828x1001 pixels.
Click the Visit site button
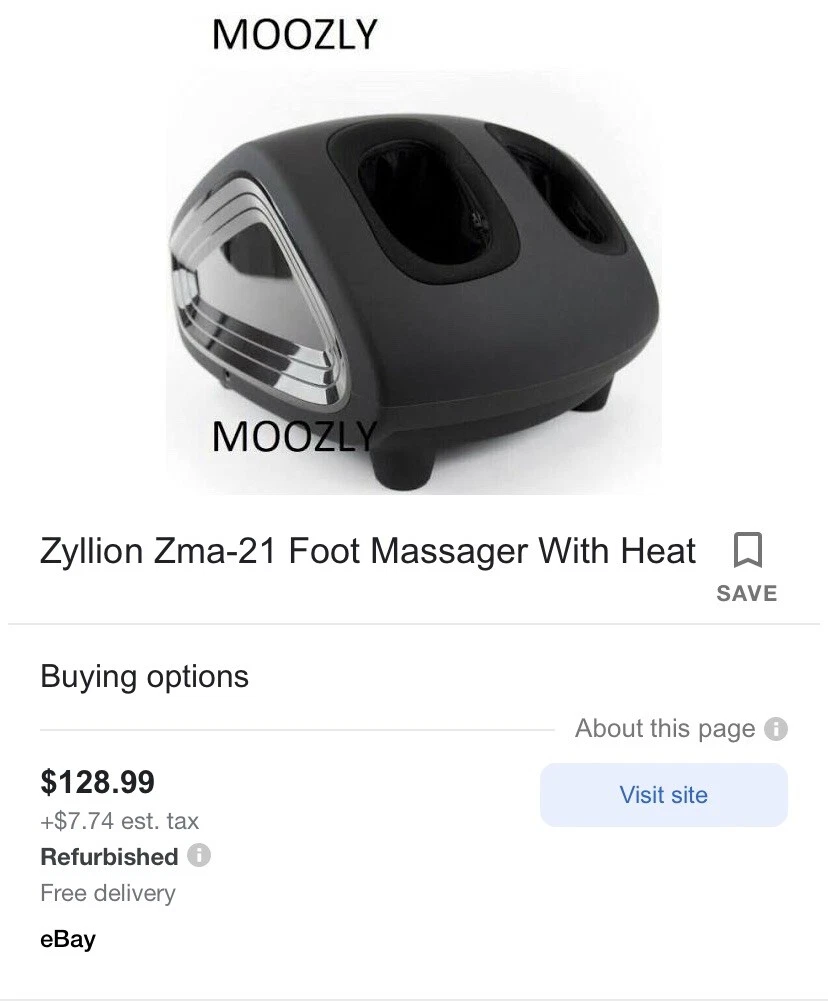click(663, 795)
